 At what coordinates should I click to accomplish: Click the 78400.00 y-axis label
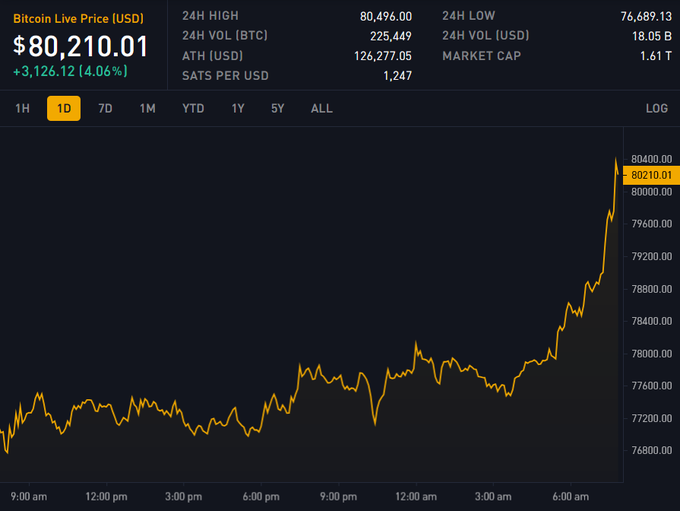651,321
